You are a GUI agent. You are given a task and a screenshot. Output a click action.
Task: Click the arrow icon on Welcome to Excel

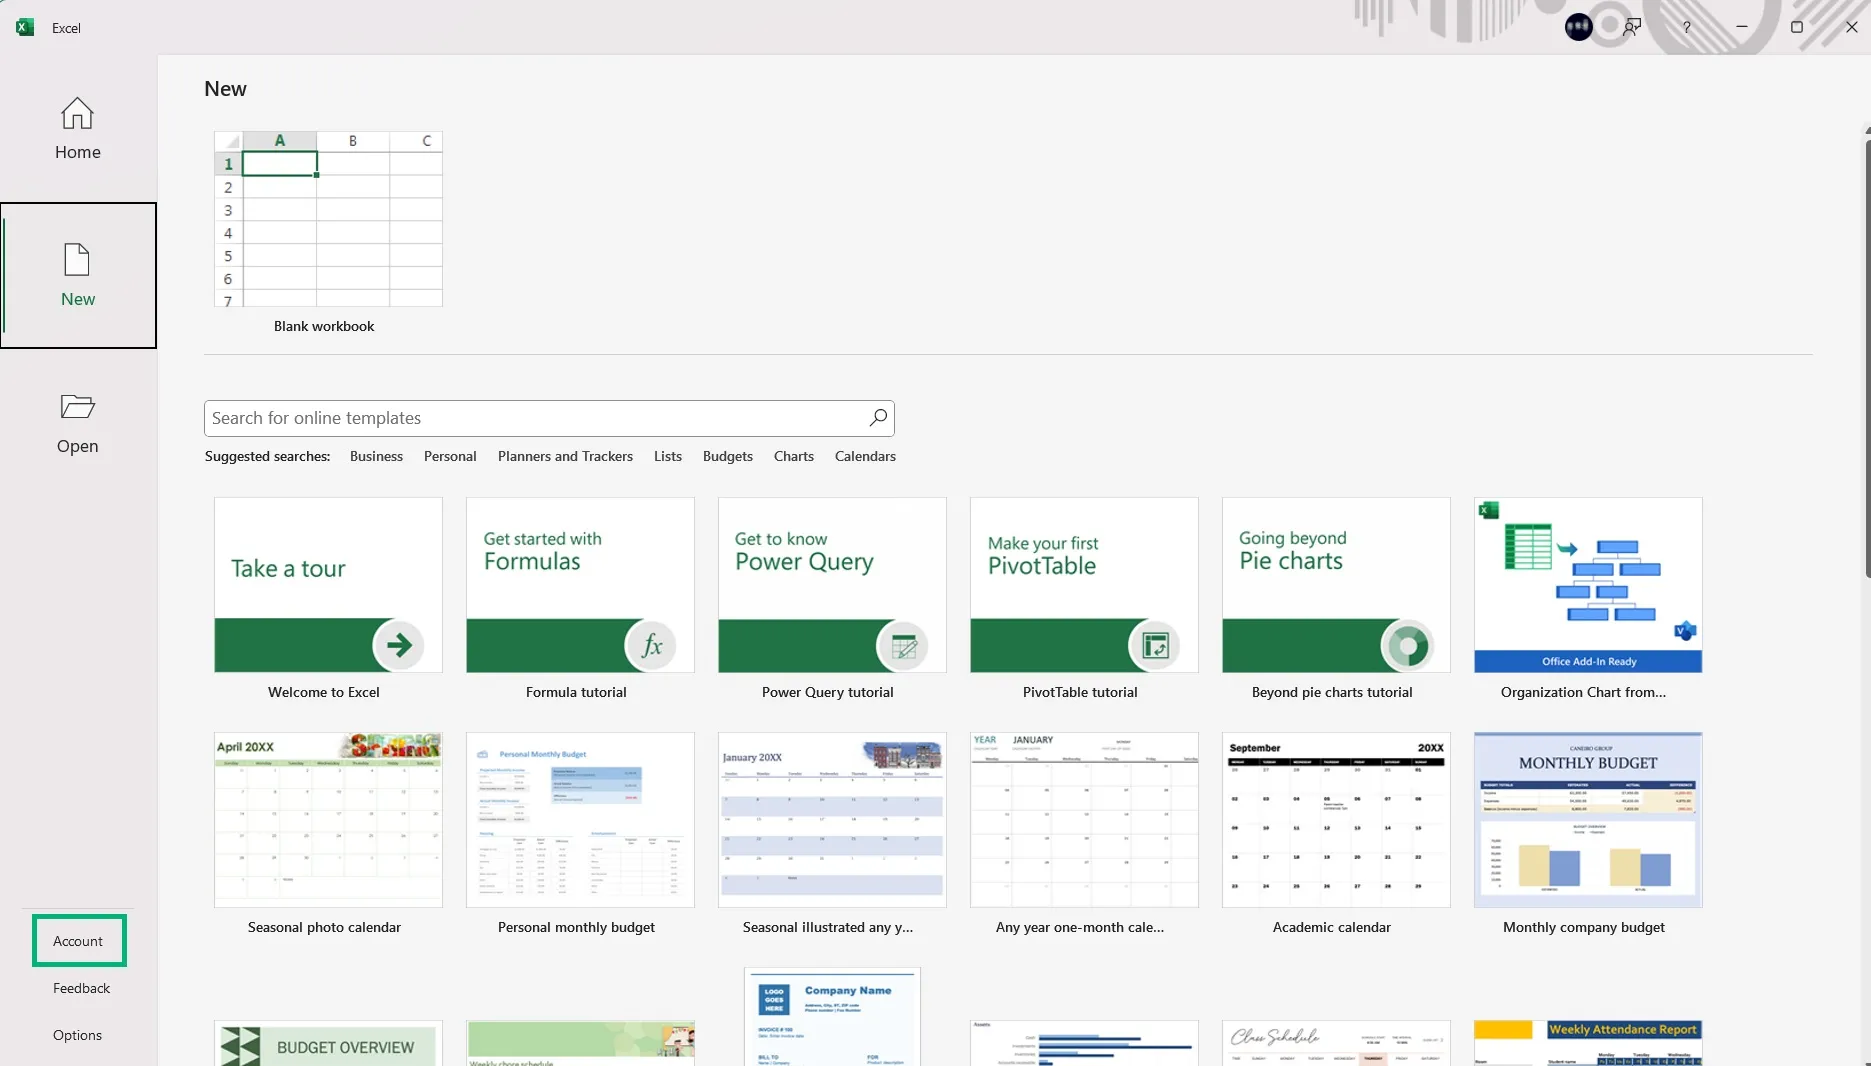pos(399,645)
